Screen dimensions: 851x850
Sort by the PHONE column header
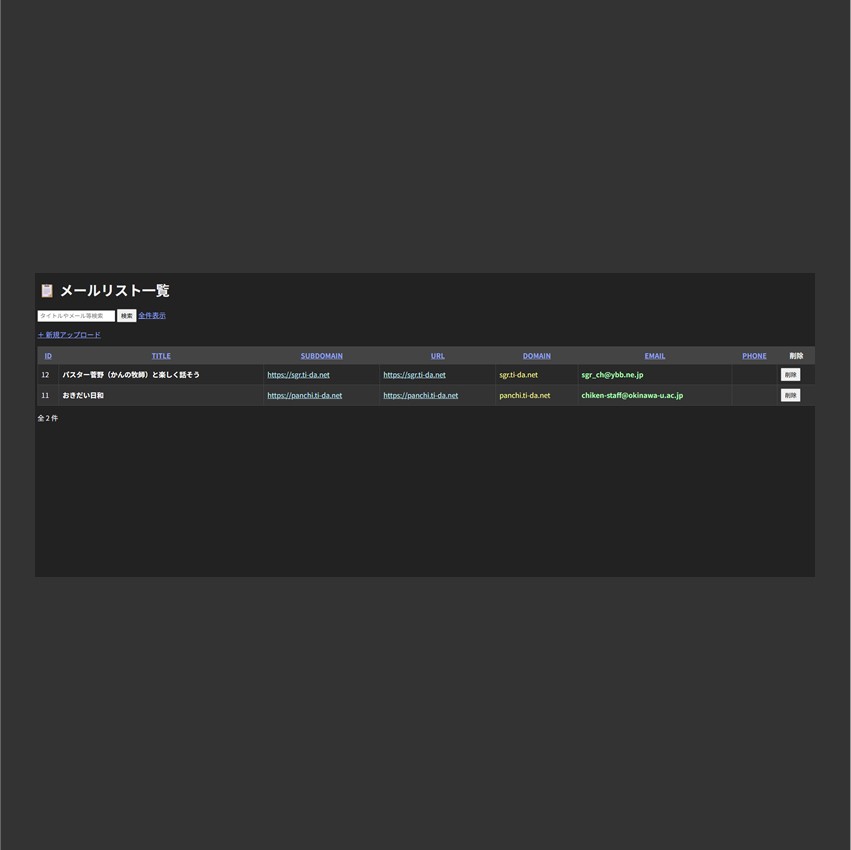[x=754, y=356]
